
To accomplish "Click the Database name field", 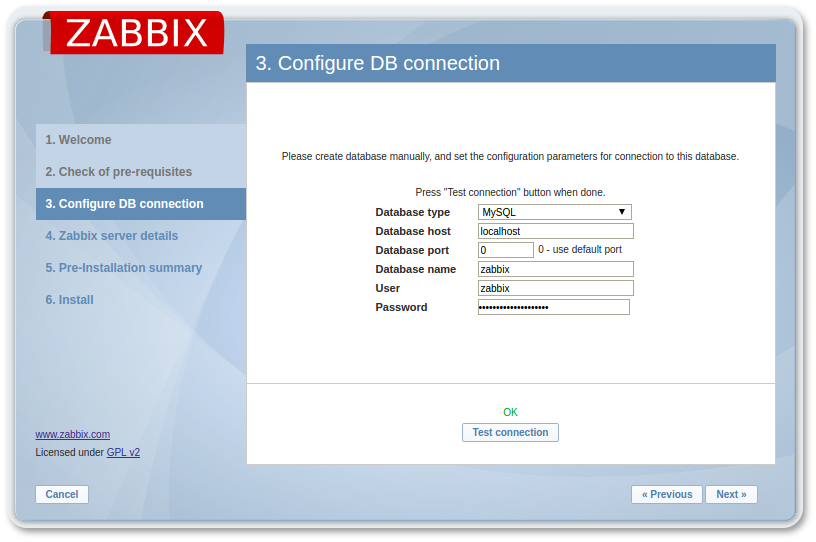I will click(x=555, y=269).
